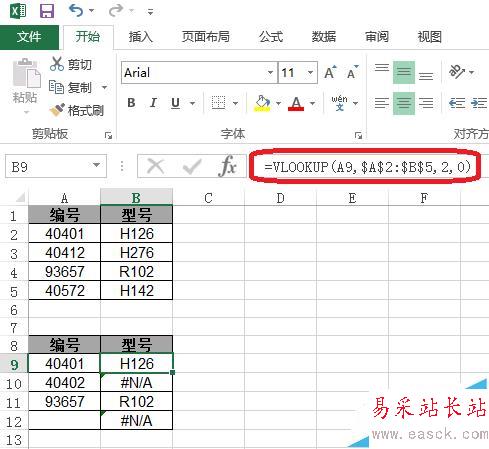This screenshot has height=449, width=489.
Task: Open the Arial font name dropdown
Action: point(270,72)
